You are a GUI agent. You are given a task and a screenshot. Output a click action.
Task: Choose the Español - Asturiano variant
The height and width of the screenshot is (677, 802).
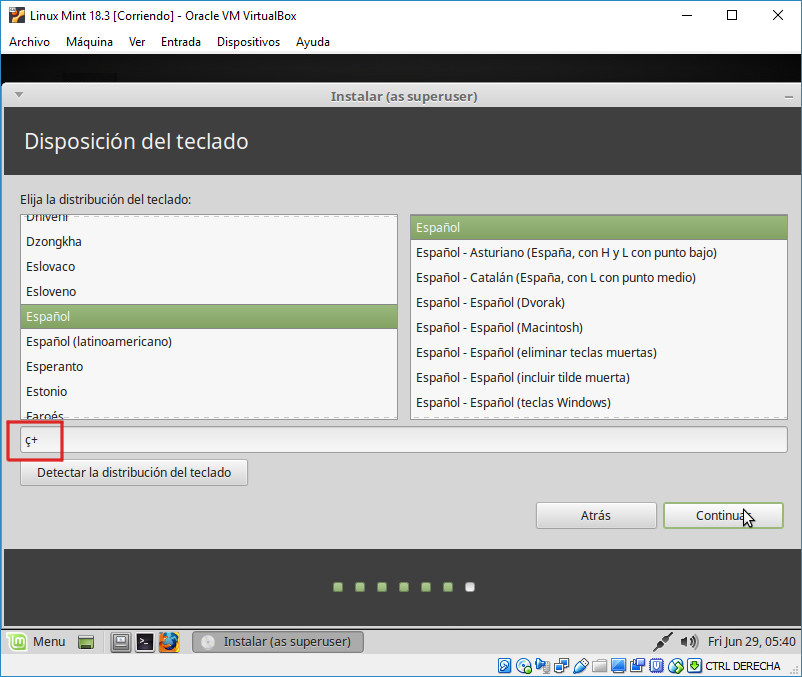(x=598, y=253)
